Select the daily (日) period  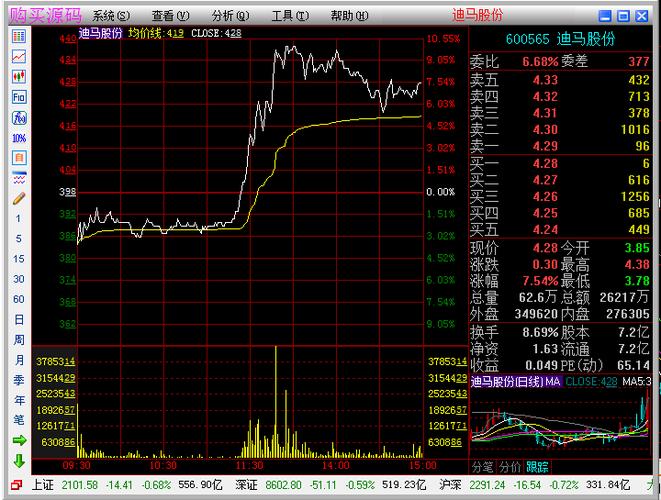(x=19, y=320)
